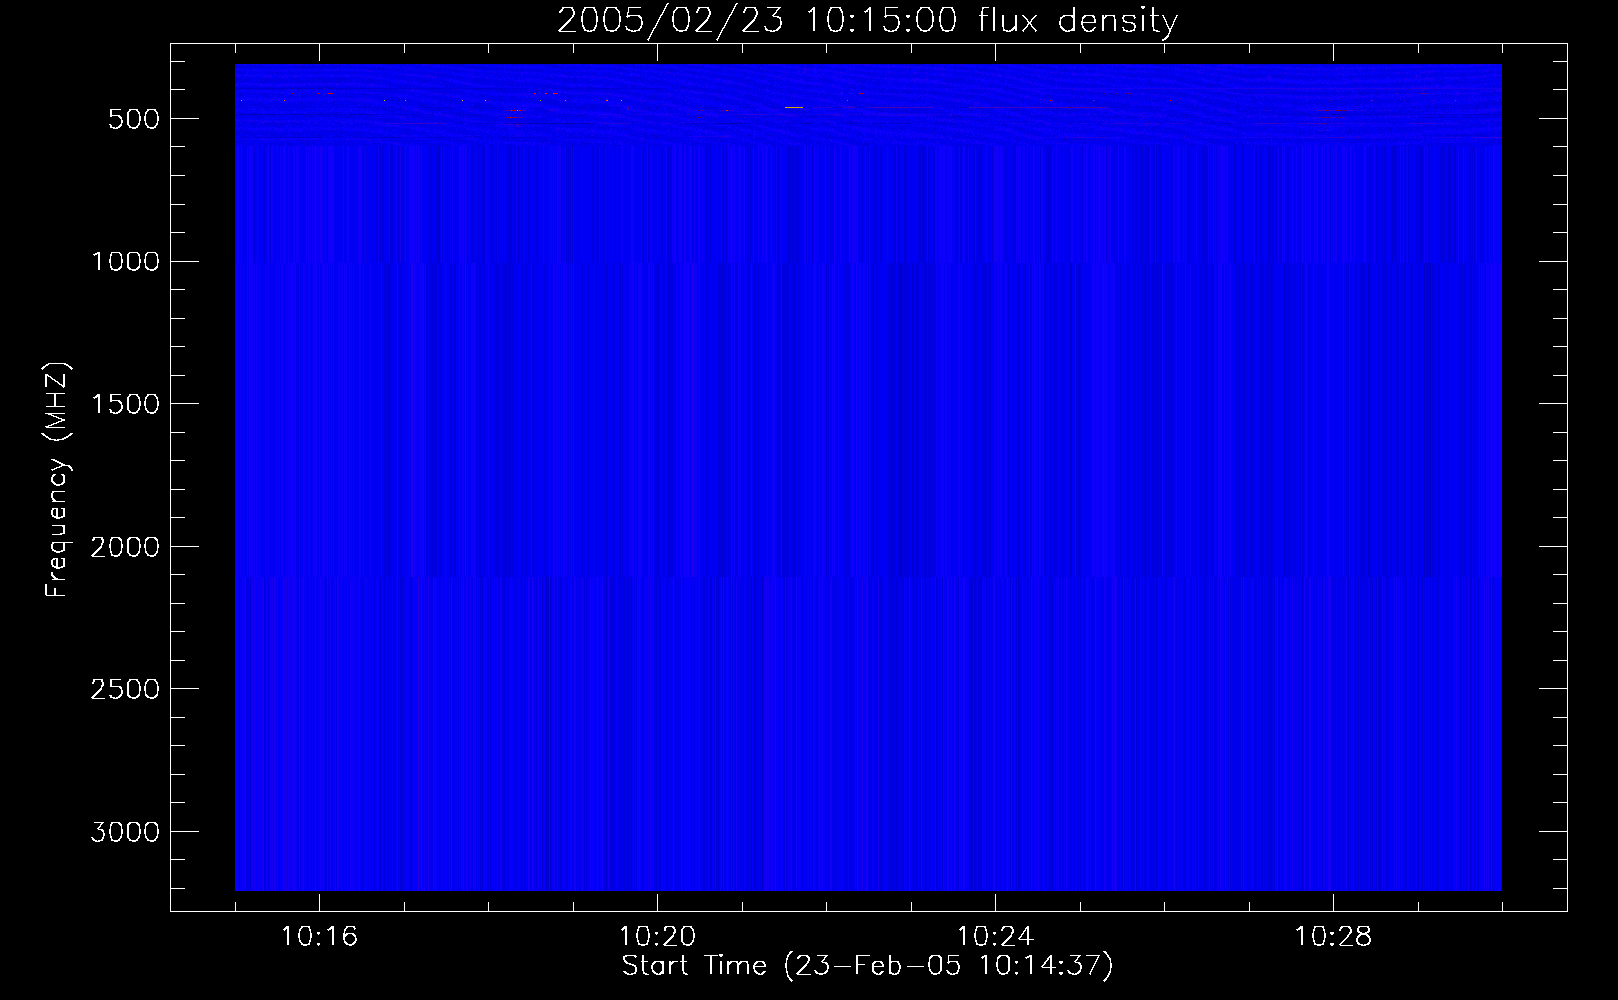Click the 'Start Time (23-Feb-05 10:14:37)' label
The width and height of the screenshot is (1618, 1000).
[867, 966]
